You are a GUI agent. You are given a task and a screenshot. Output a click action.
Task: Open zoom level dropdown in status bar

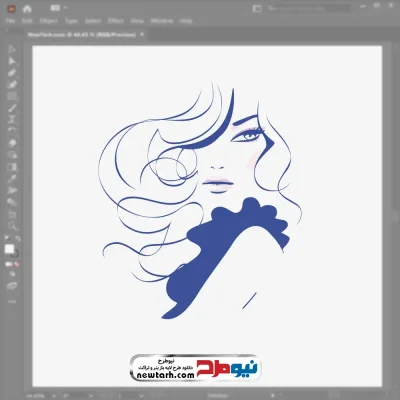pyautogui.click(x=54, y=396)
